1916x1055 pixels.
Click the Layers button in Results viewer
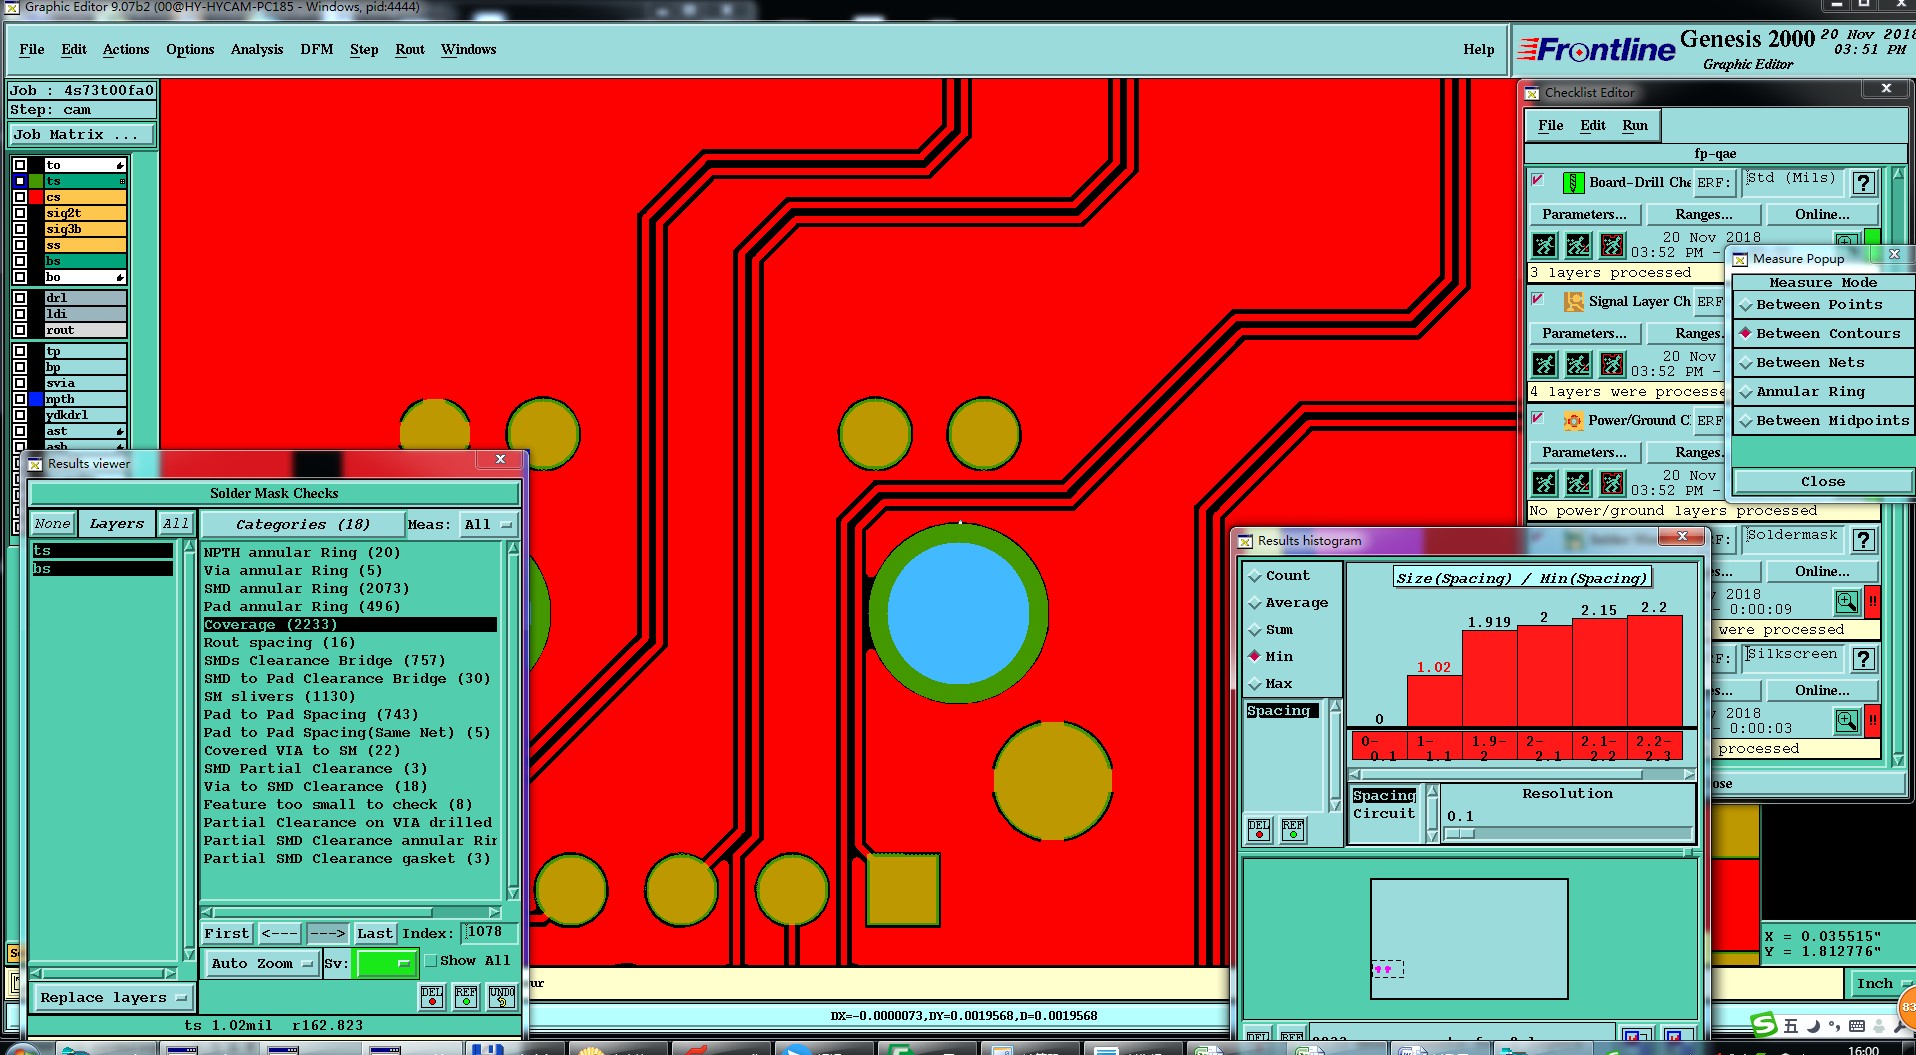point(117,524)
